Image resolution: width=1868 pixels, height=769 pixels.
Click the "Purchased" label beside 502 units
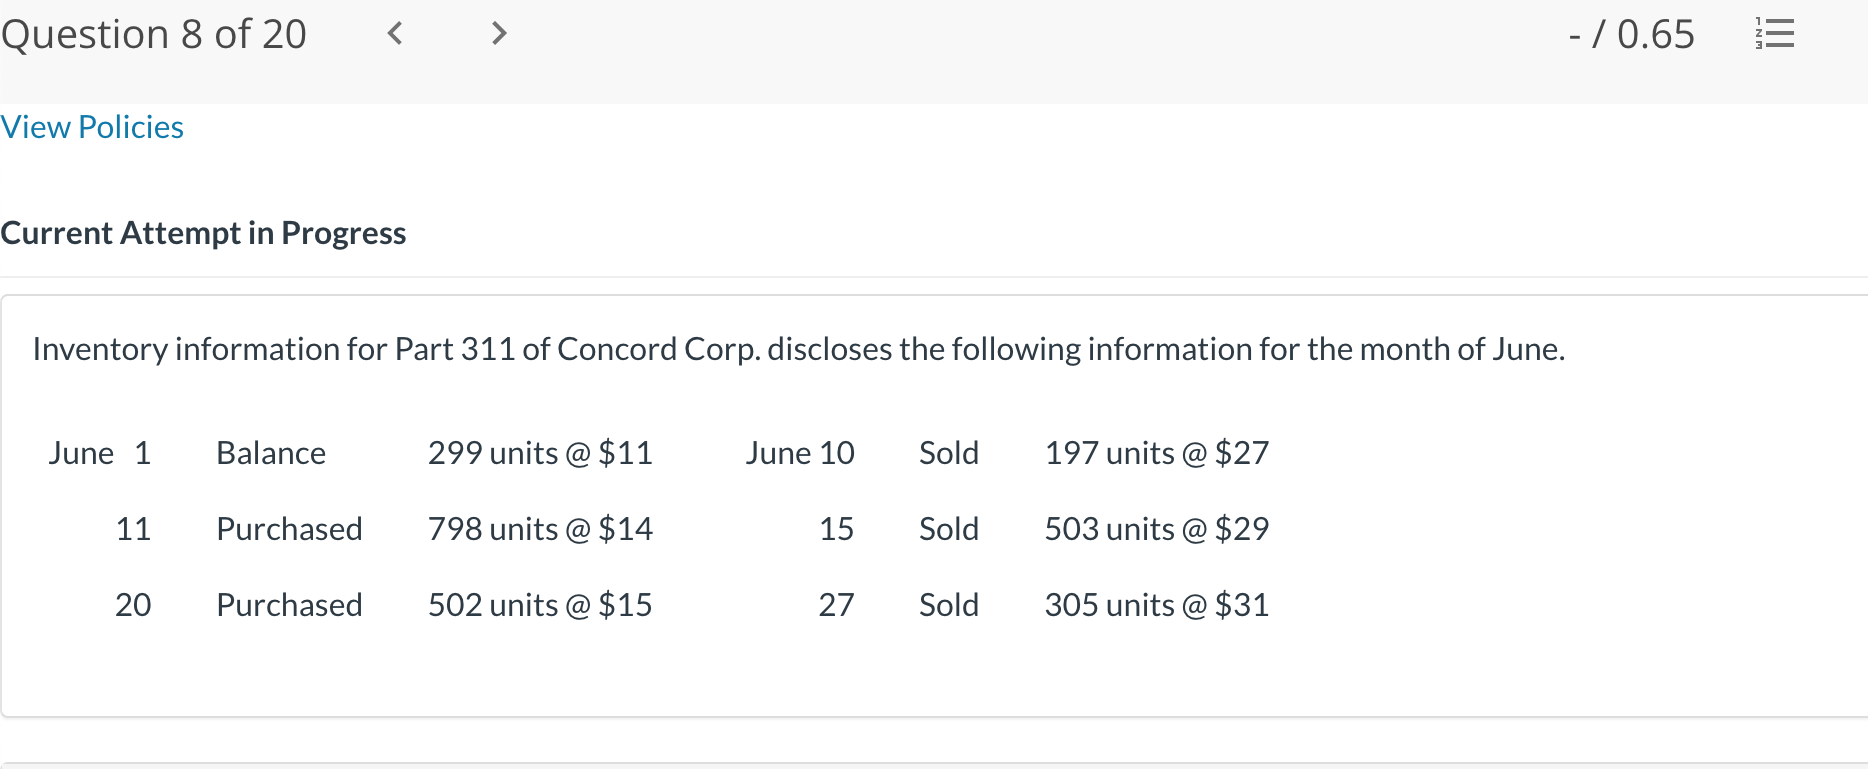pyautogui.click(x=289, y=605)
